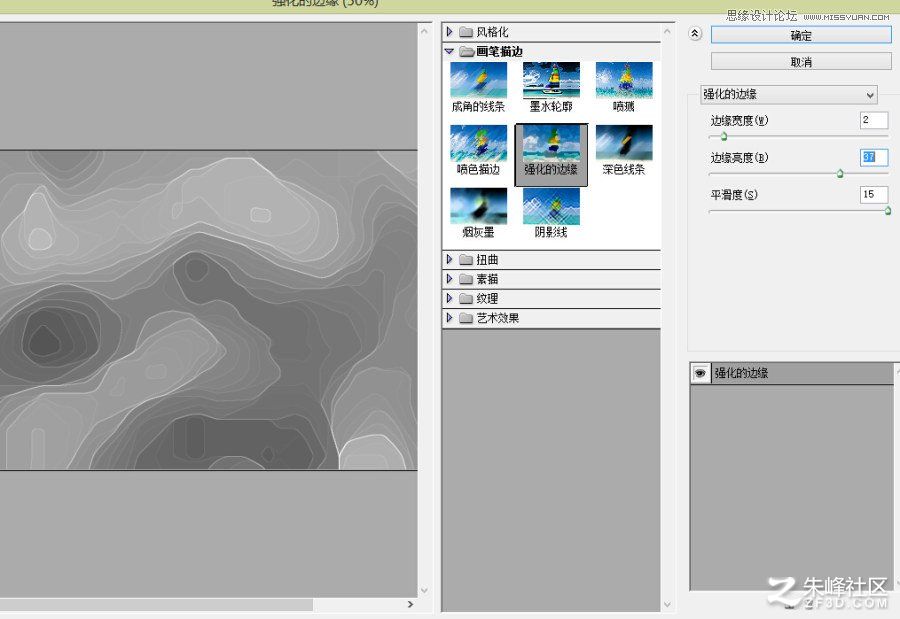Click the 边缘宽度 value field

point(874,120)
